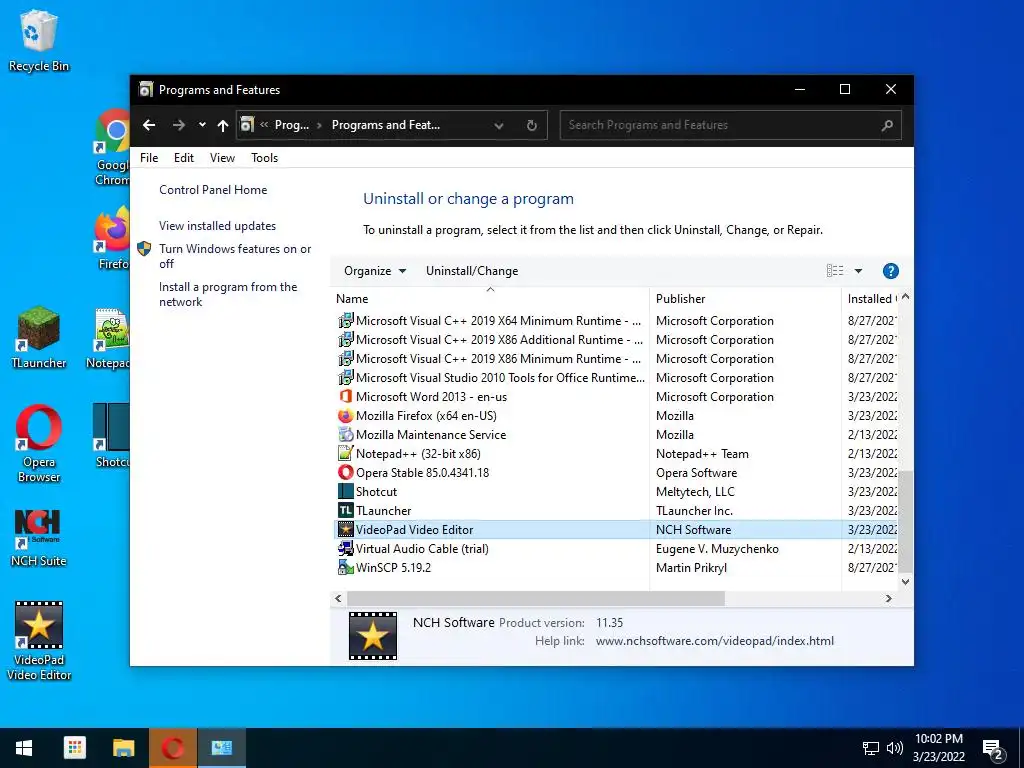Screen dimensions: 1024x768
Task: Open the Edit menu
Action: click(184, 157)
